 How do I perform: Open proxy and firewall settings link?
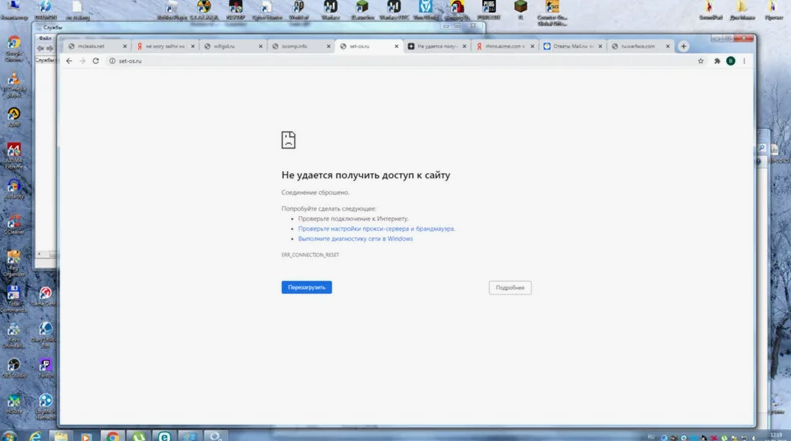click(x=376, y=229)
